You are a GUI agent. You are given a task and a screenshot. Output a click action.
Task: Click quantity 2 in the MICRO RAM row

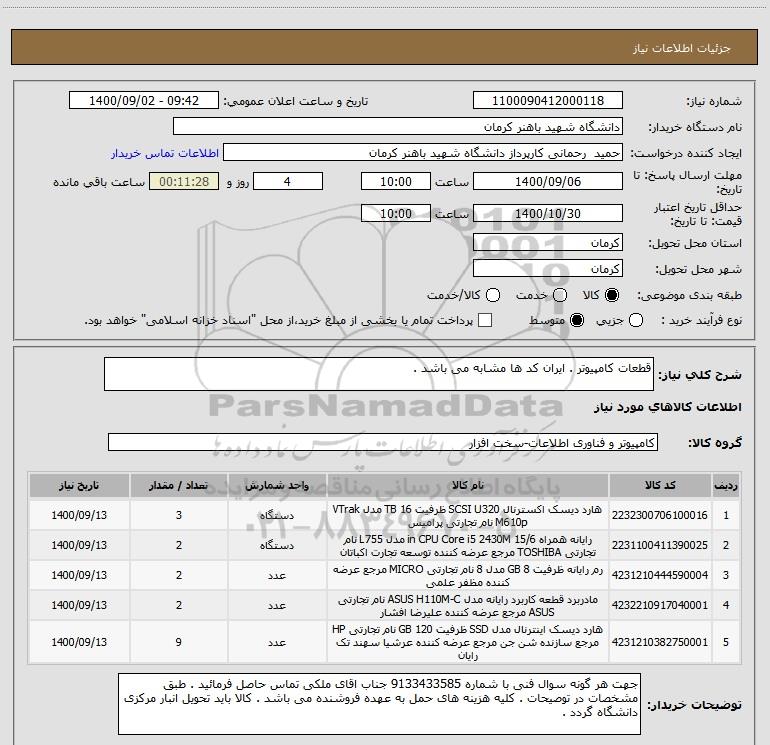[179, 575]
